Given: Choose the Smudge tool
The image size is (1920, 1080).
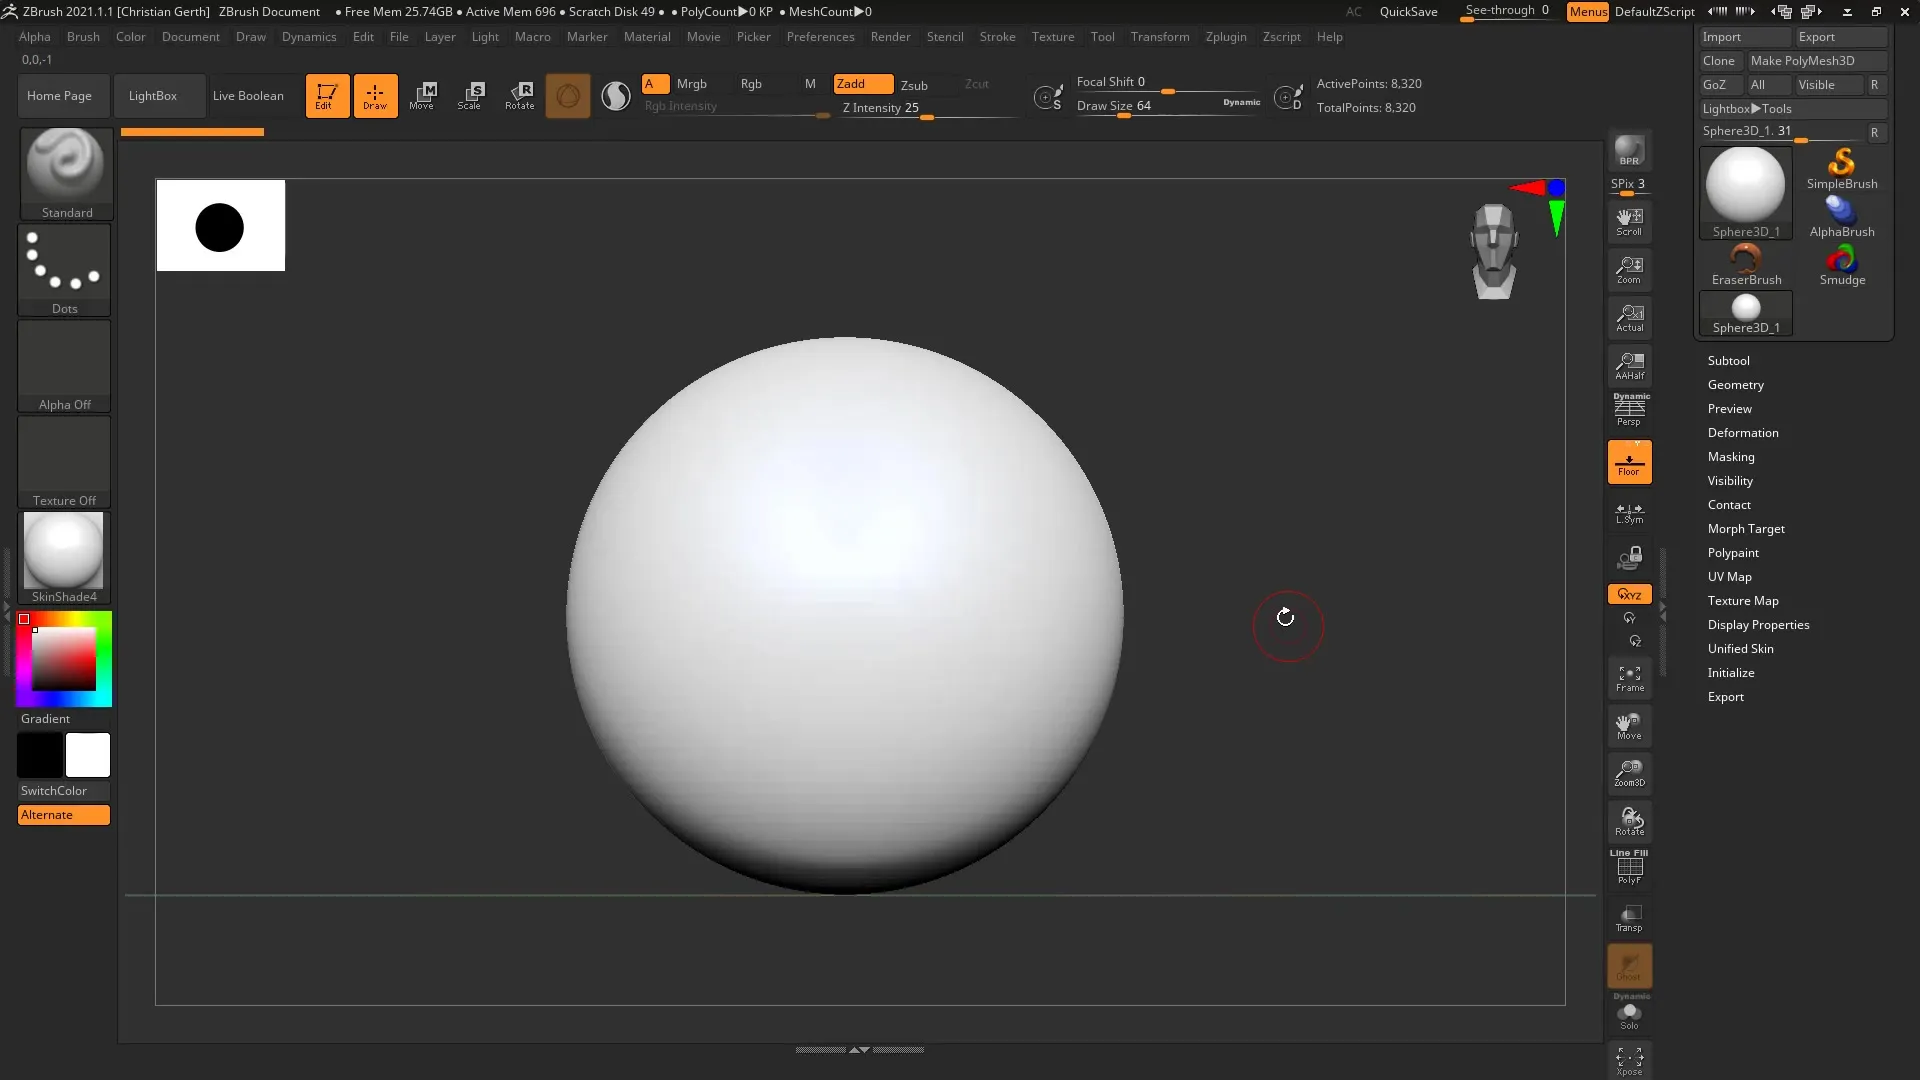Looking at the screenshot, I should pyautogui.click(x=1842, y=265).
